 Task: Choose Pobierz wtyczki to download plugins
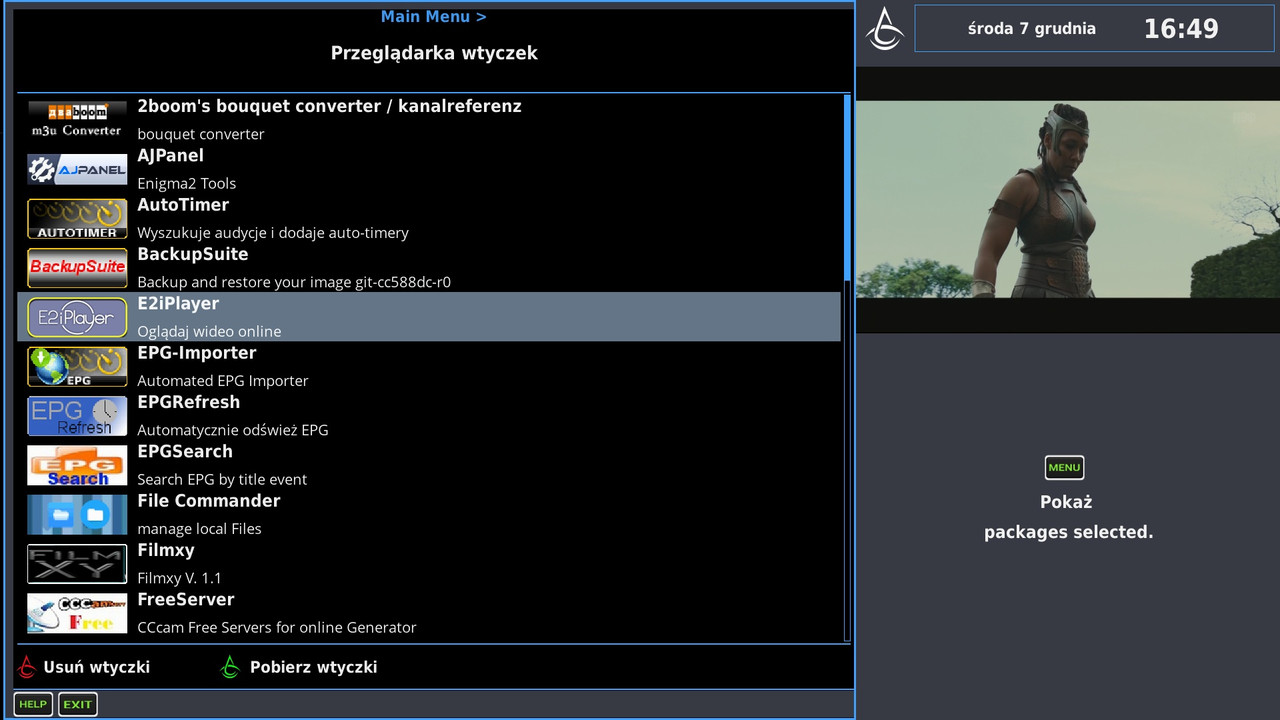313,667
